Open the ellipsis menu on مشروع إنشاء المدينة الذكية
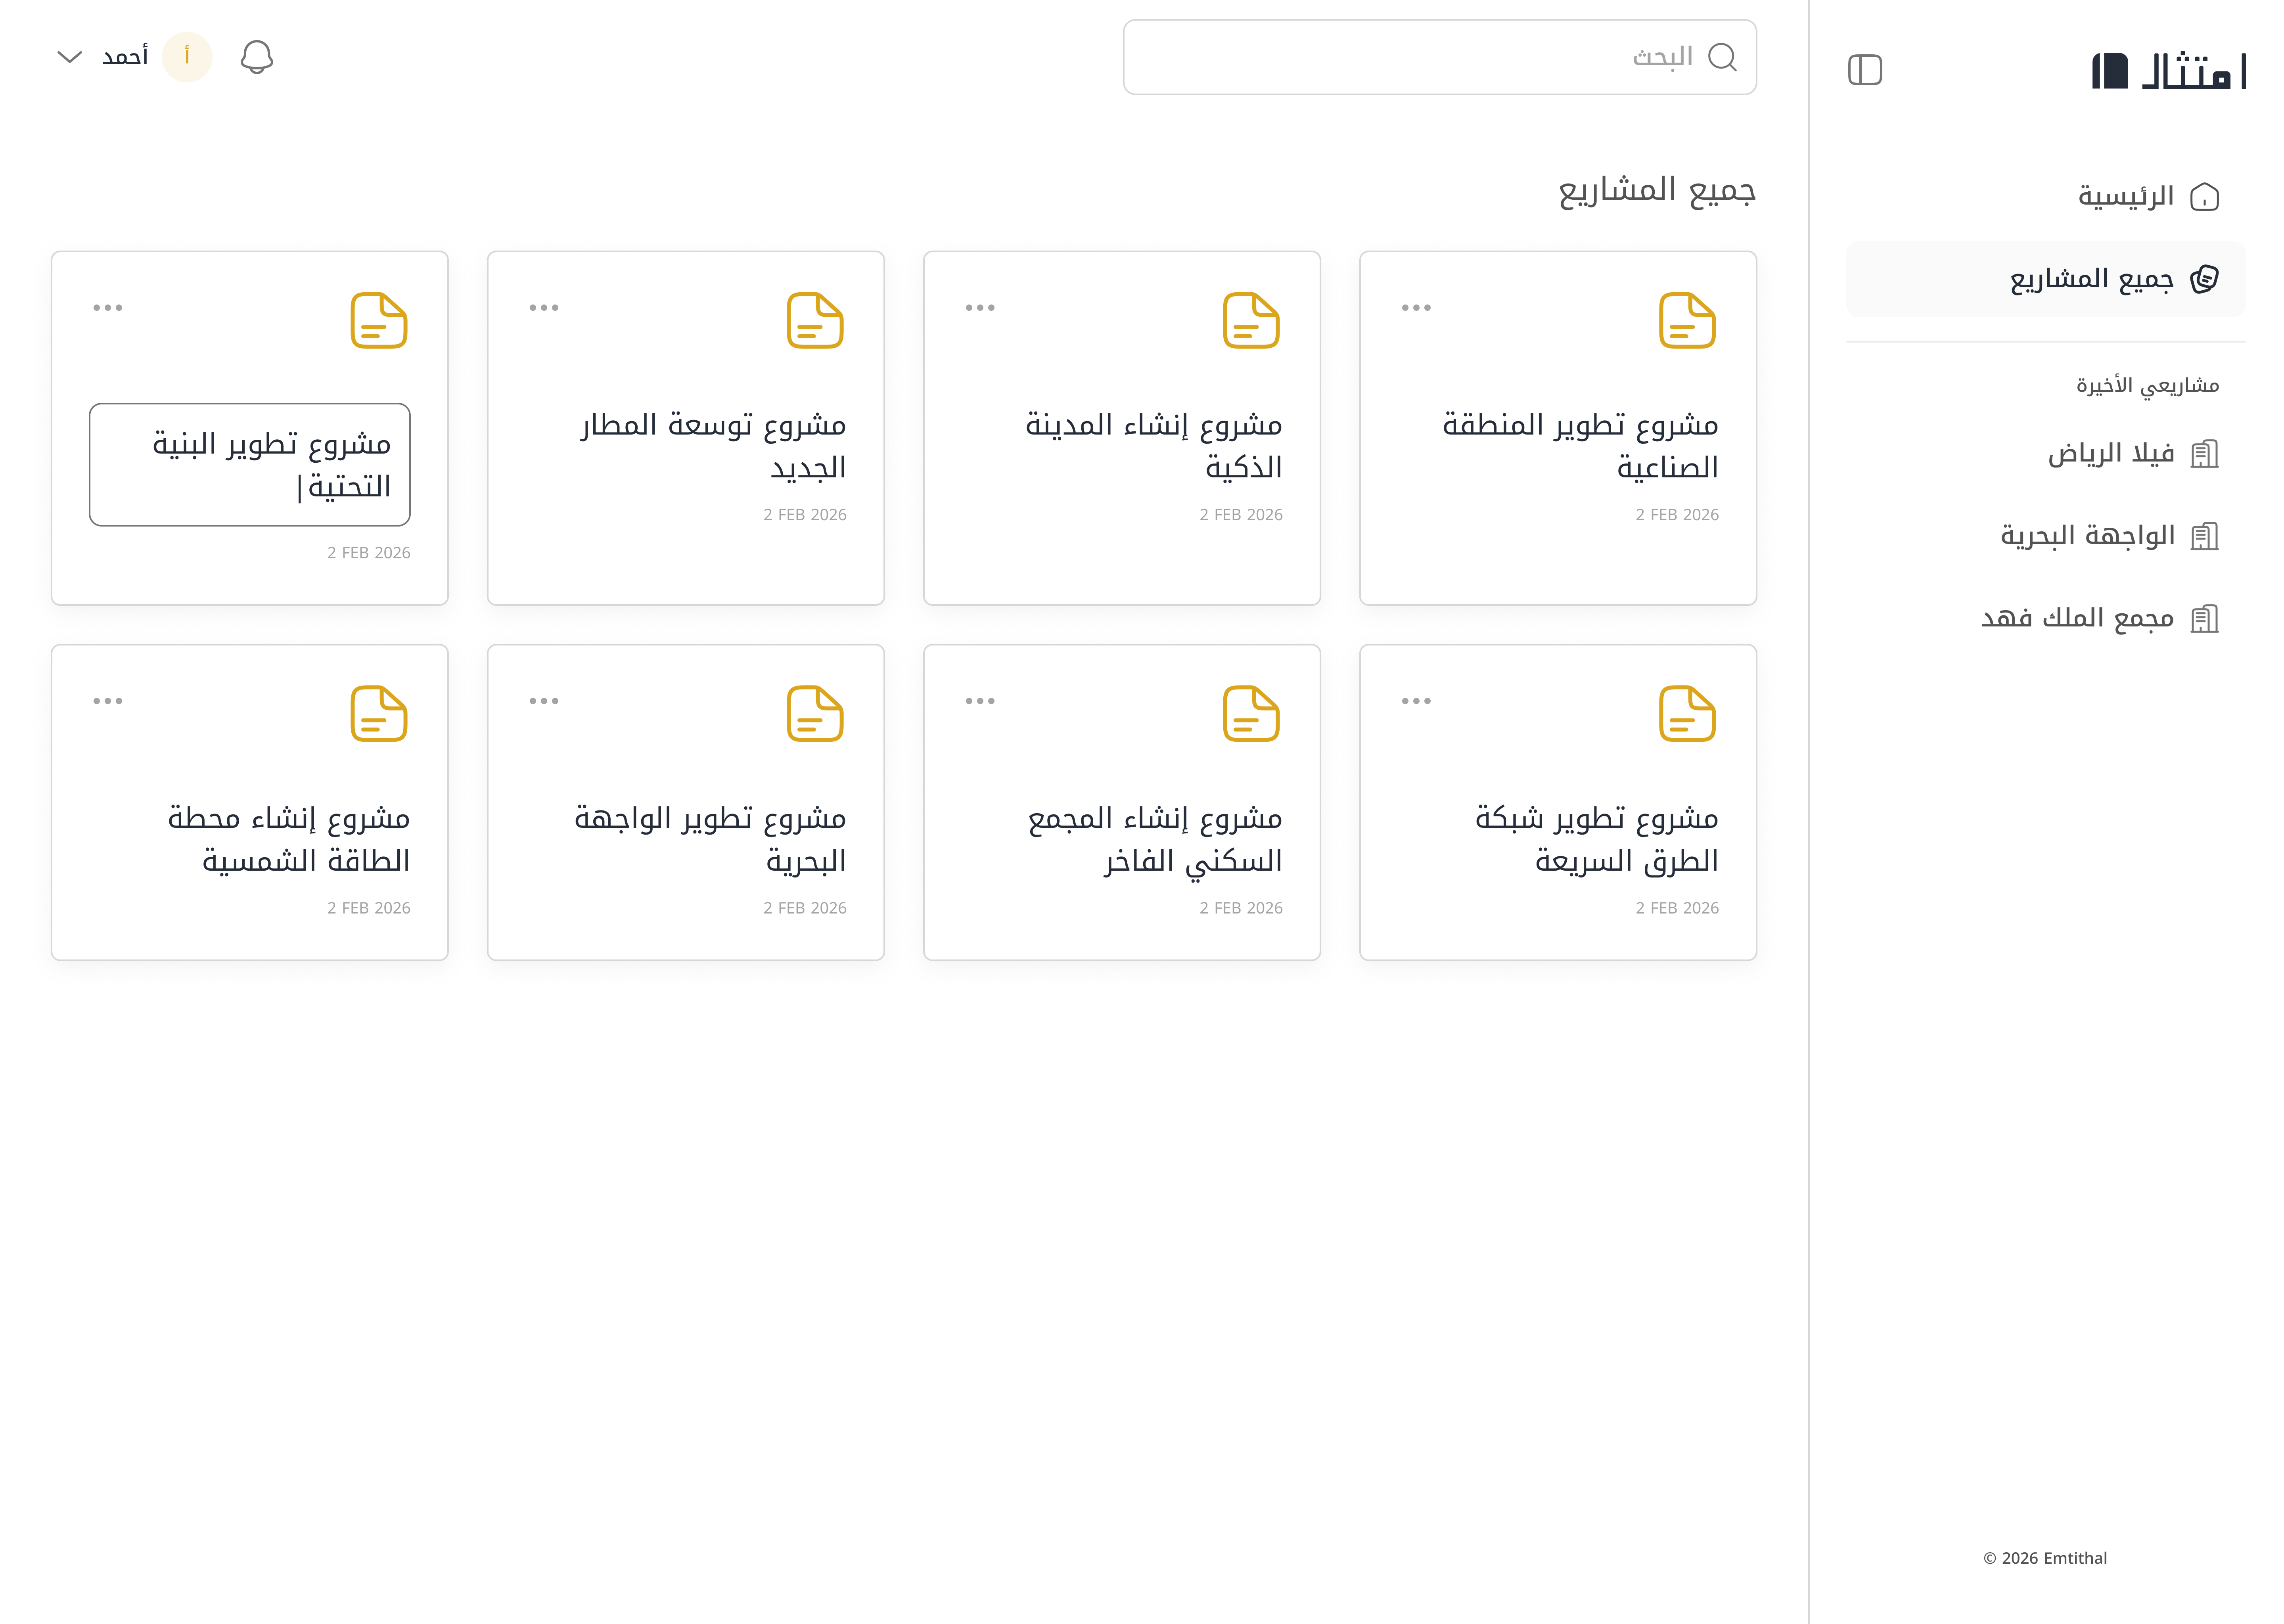The height and width of the screenshot is (1624, 2284). 980,307
